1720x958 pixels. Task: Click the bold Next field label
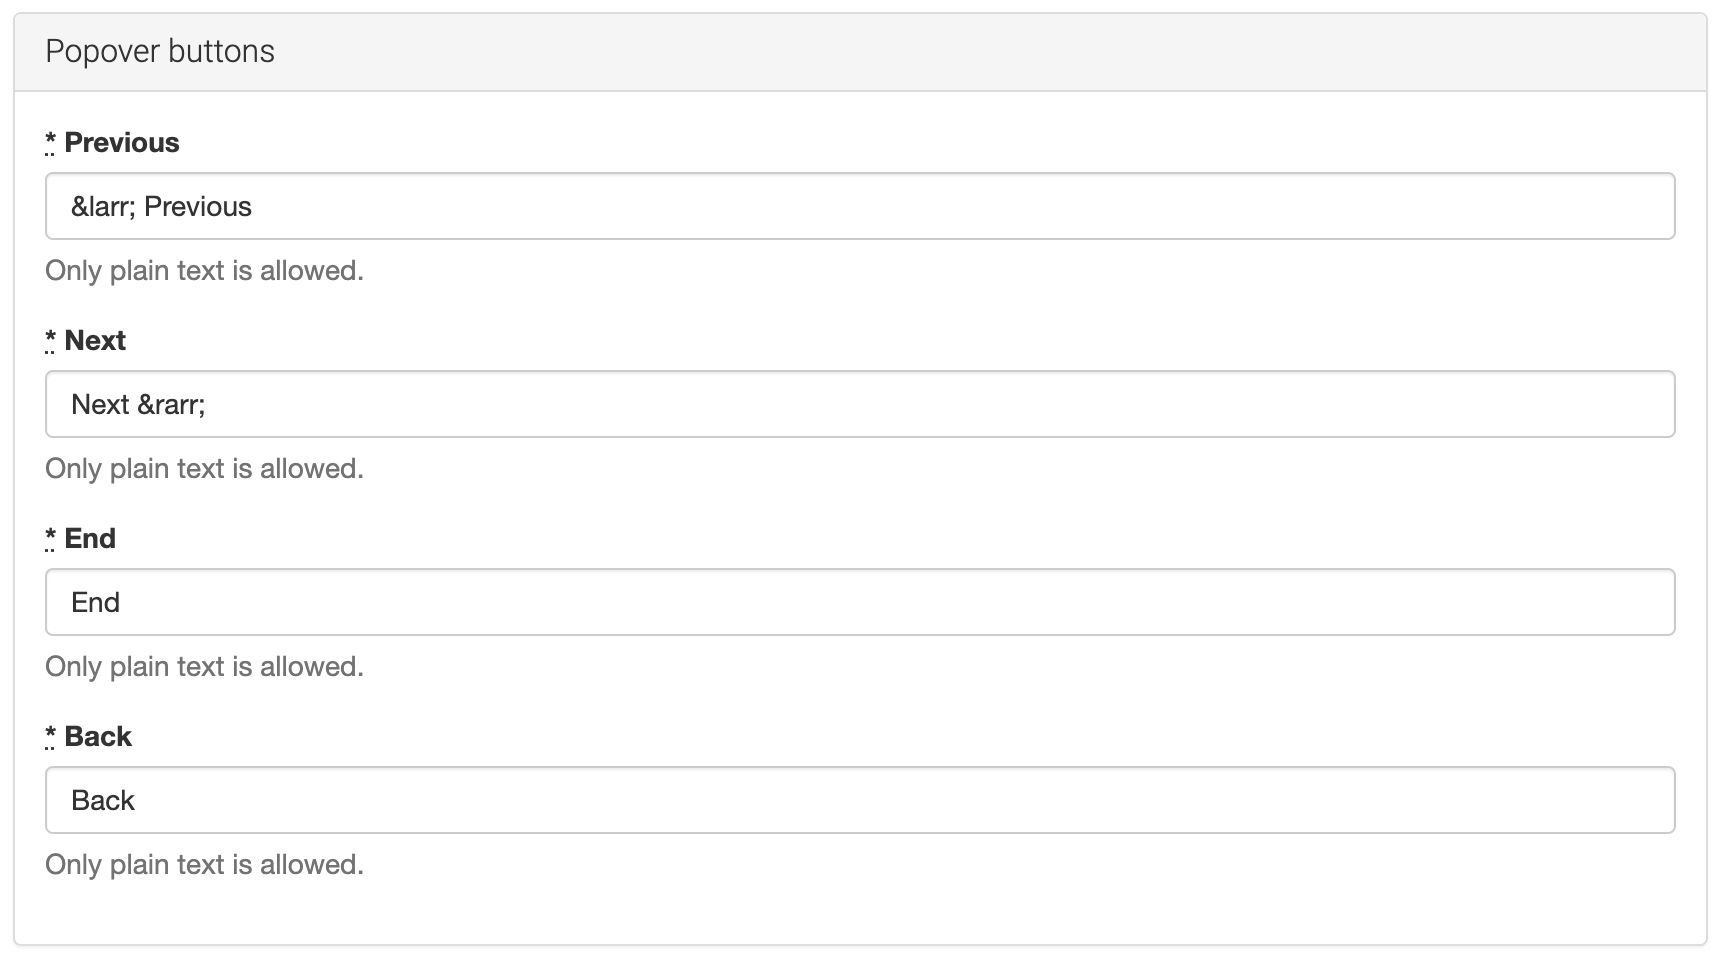point(95,341)
